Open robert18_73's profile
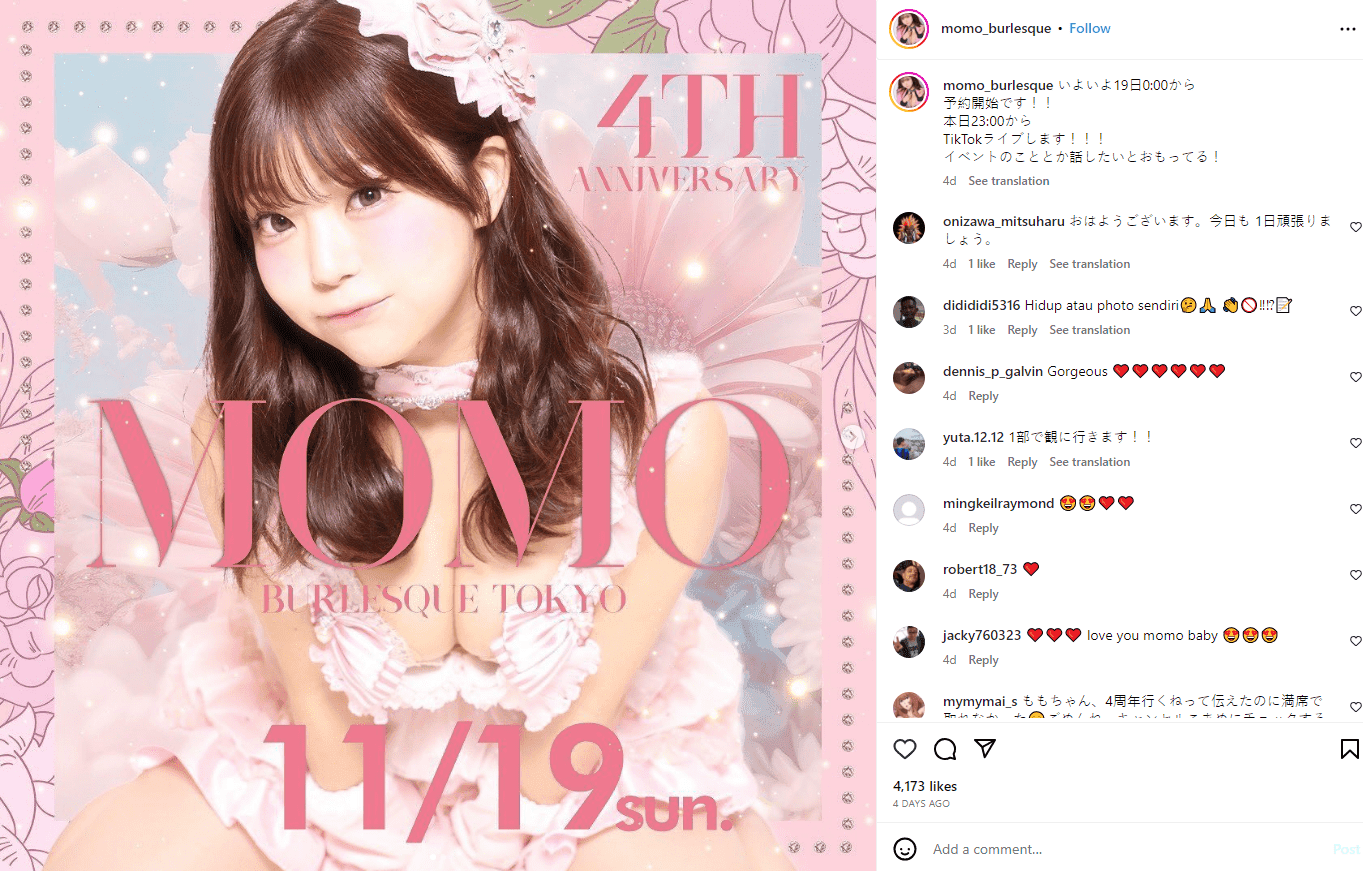Viewport: 1363px width, 871px height. [x=980, y=569]
